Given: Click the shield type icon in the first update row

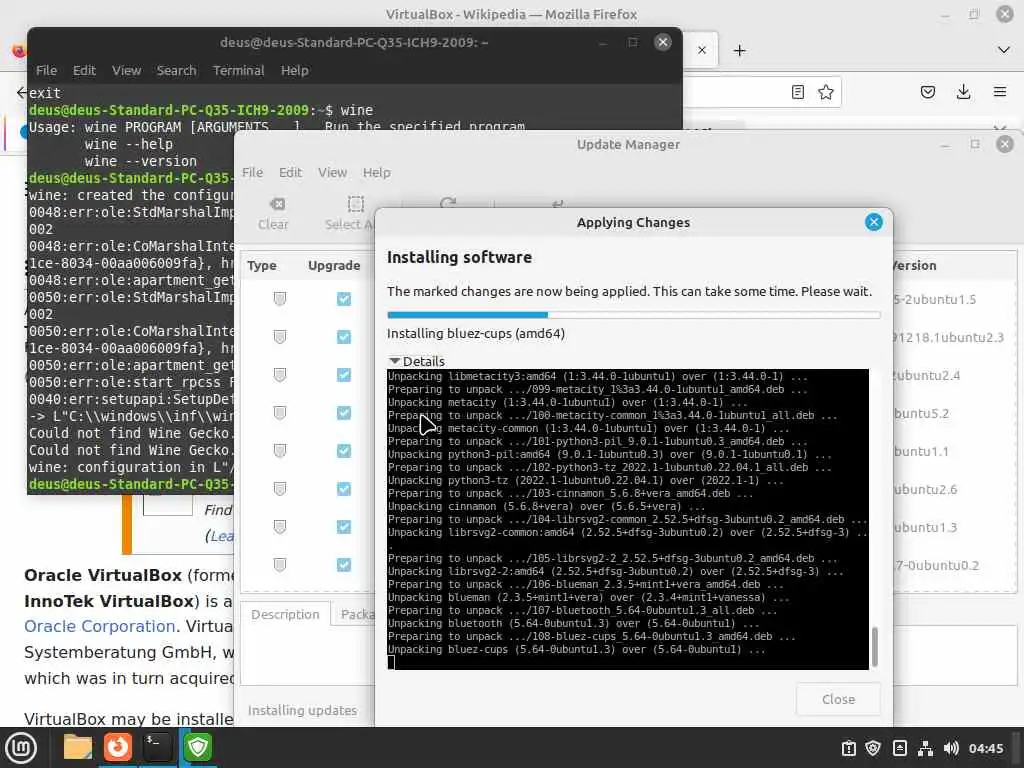Looking at the screenshot, I should [x=280, y=299].
